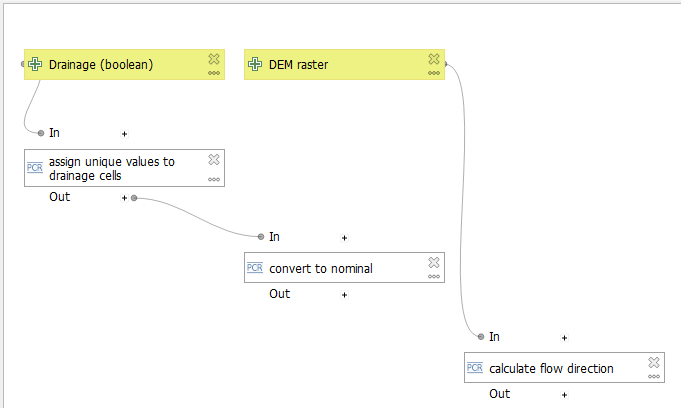Remove the calculate flow direction algorithm
The width and height of the screenshot is (681, 408).
[x=654, y=362]
